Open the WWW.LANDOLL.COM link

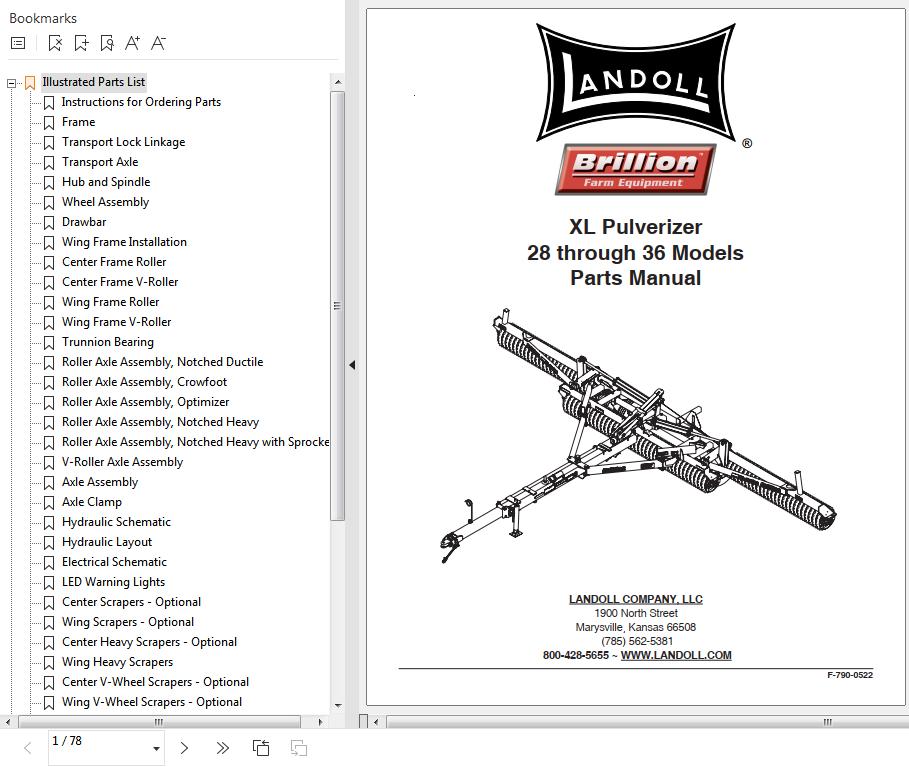[676, 655]
